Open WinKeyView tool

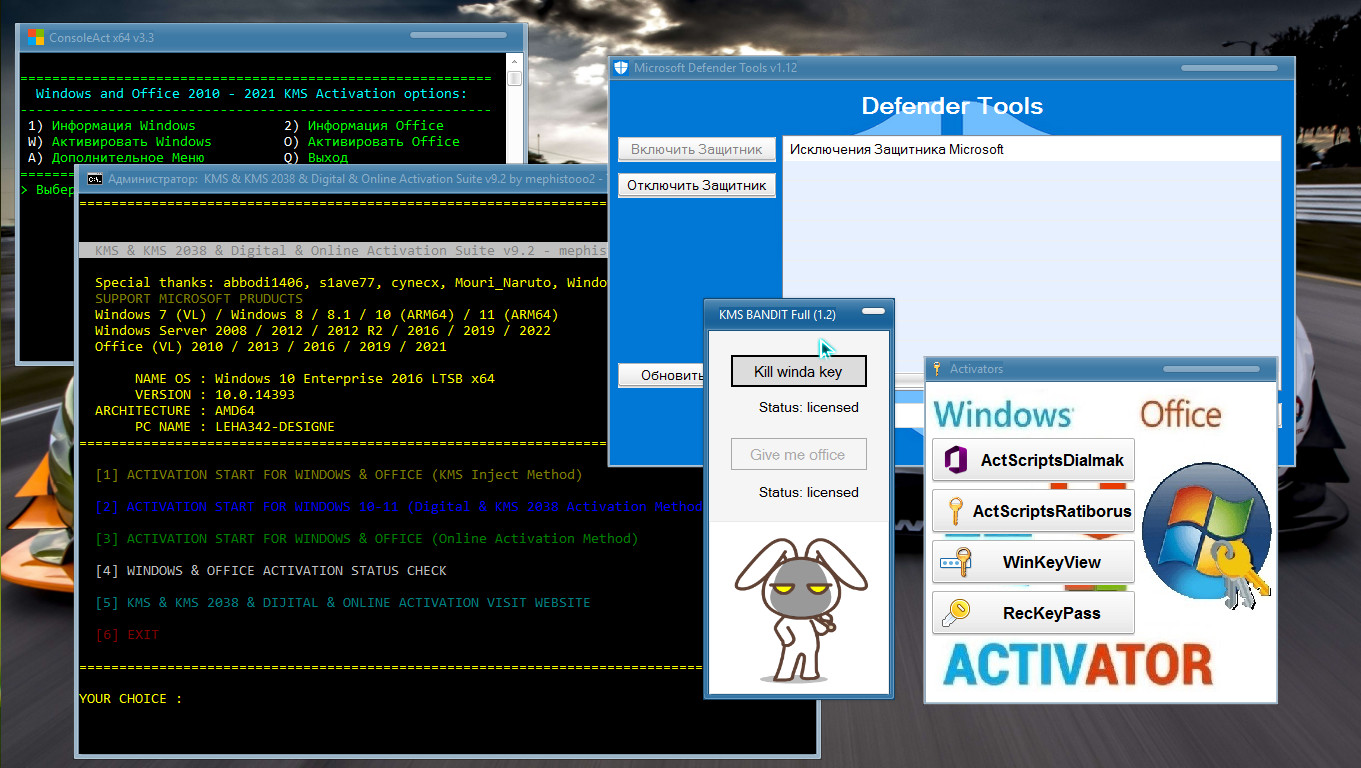[x=1033, y=562]
